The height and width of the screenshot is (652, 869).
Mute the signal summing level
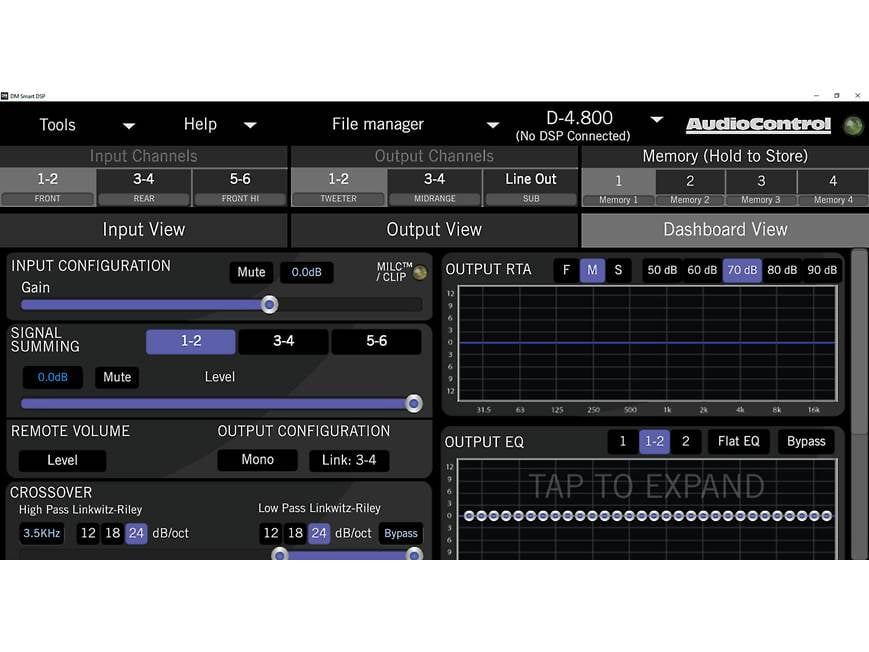[117, 378]
